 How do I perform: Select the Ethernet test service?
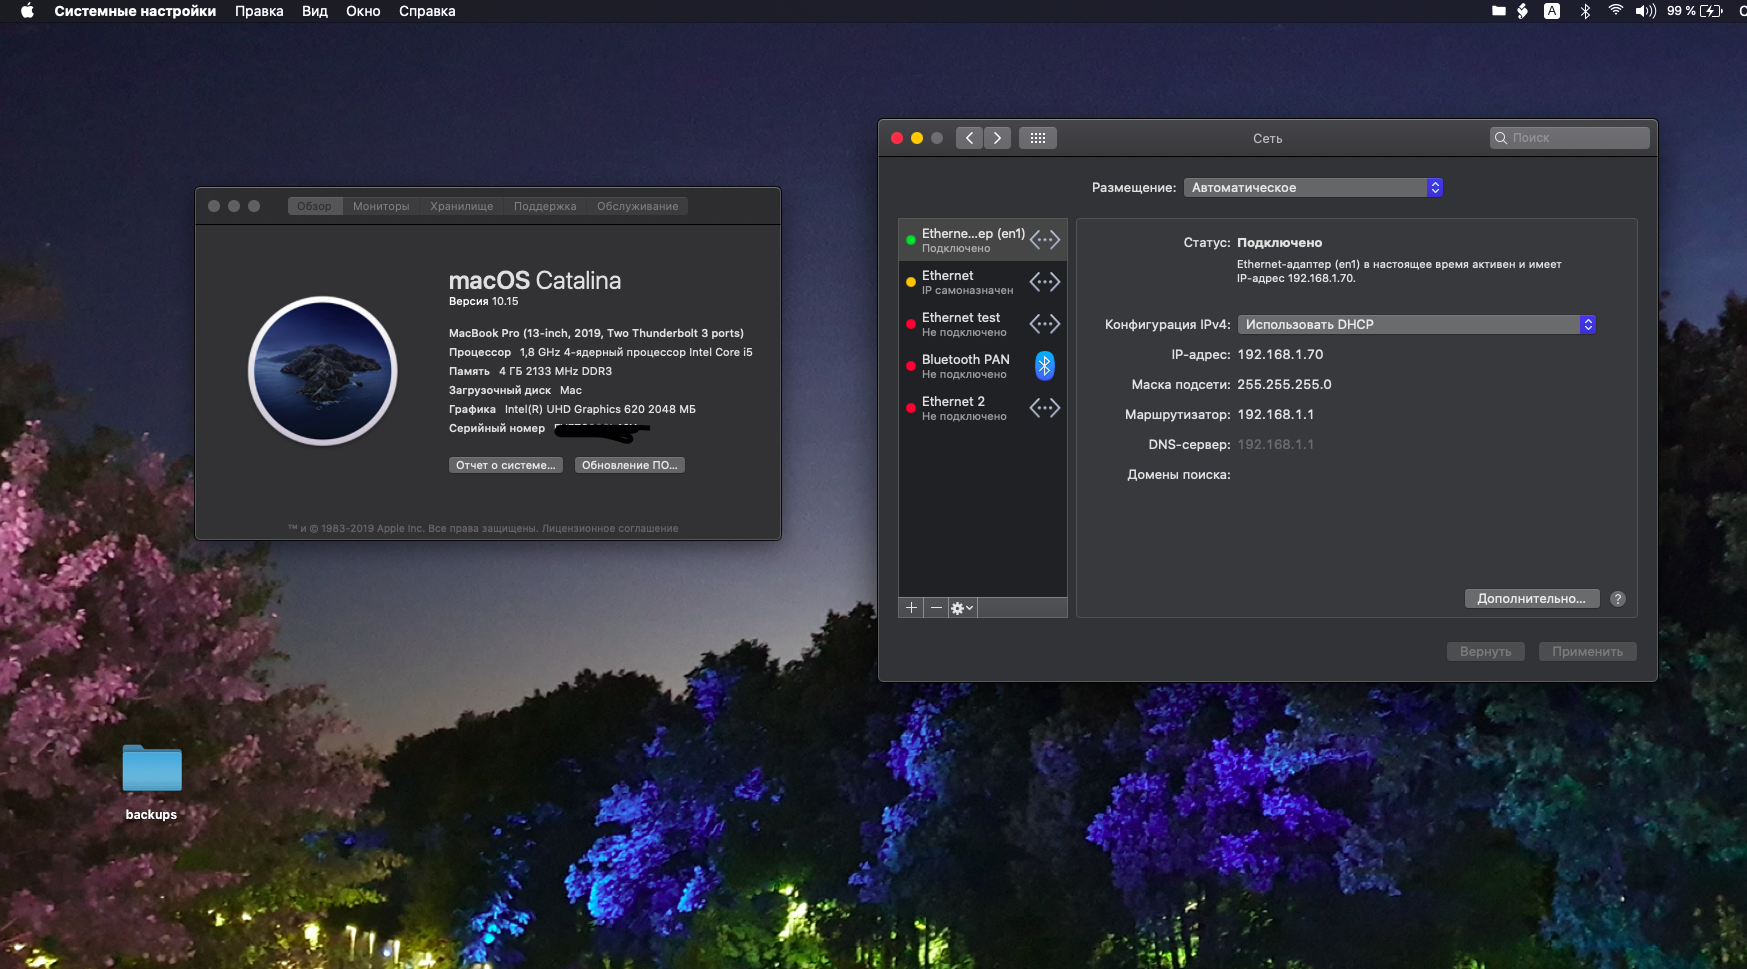[x=983, y=324]
